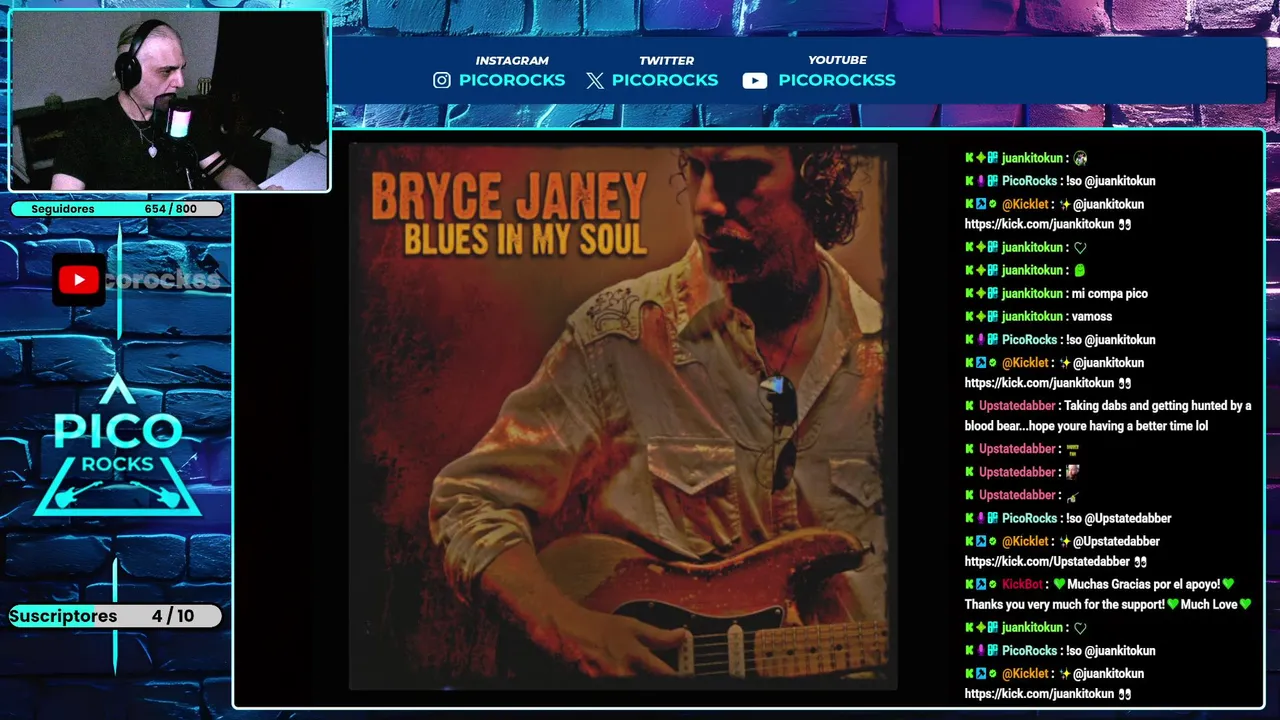Click the blue moderator badge beside KickBot
Viewport: 1280px width, 720px height.
pyautogui.click(x=981, y=584)
